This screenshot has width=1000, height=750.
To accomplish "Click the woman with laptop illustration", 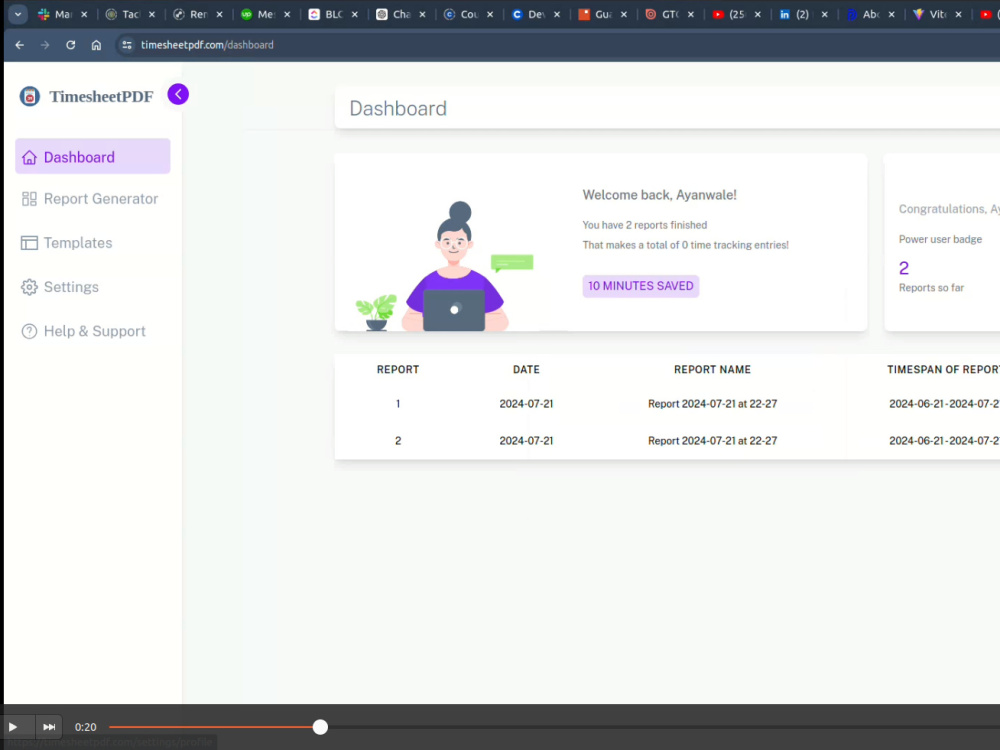I will coord(454,267).
